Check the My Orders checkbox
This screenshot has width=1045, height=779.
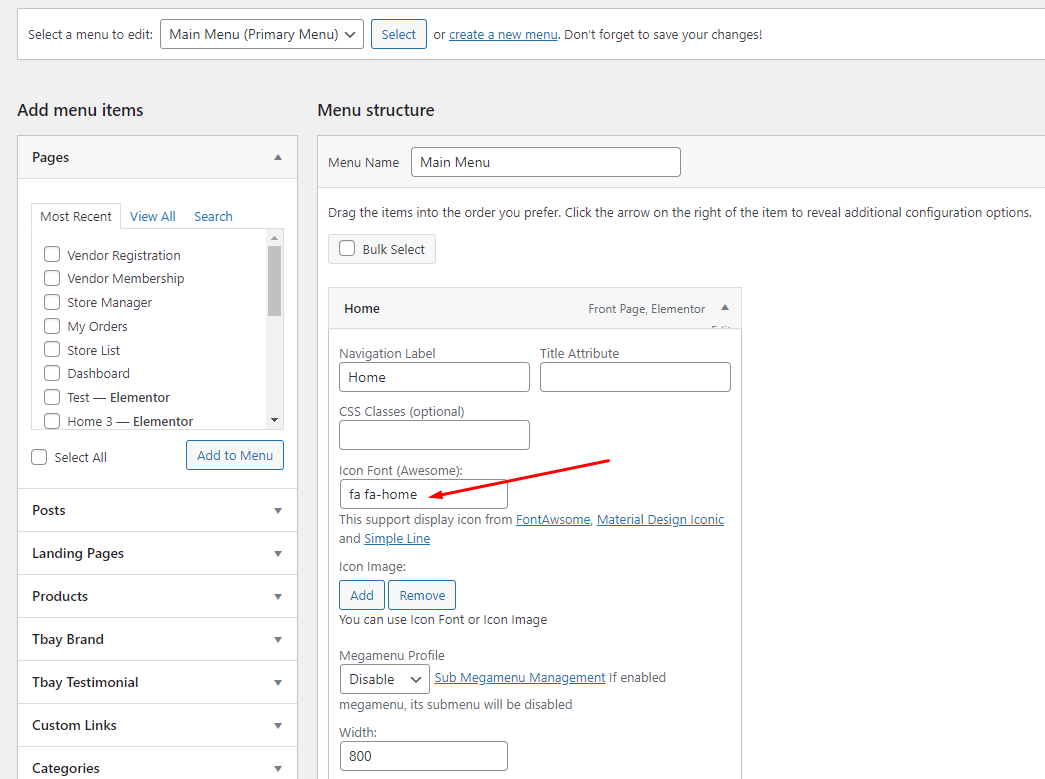(52, 326)
